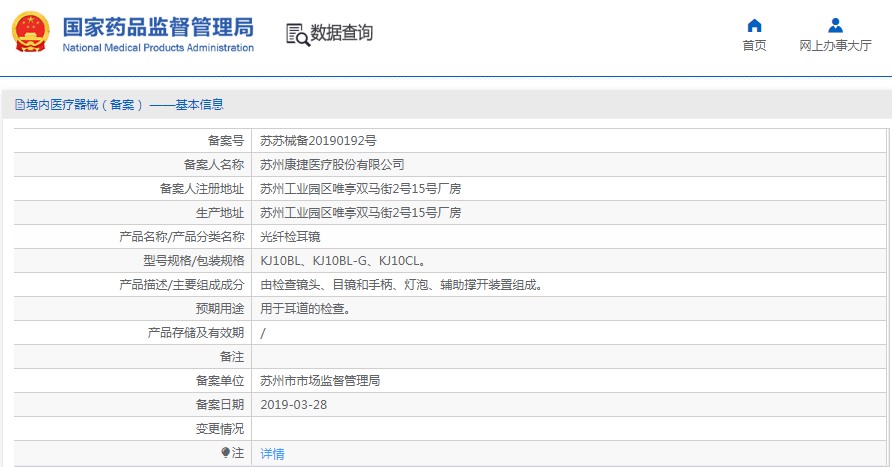Select intended use 用于耳道的检查

[x=305, y=308]
